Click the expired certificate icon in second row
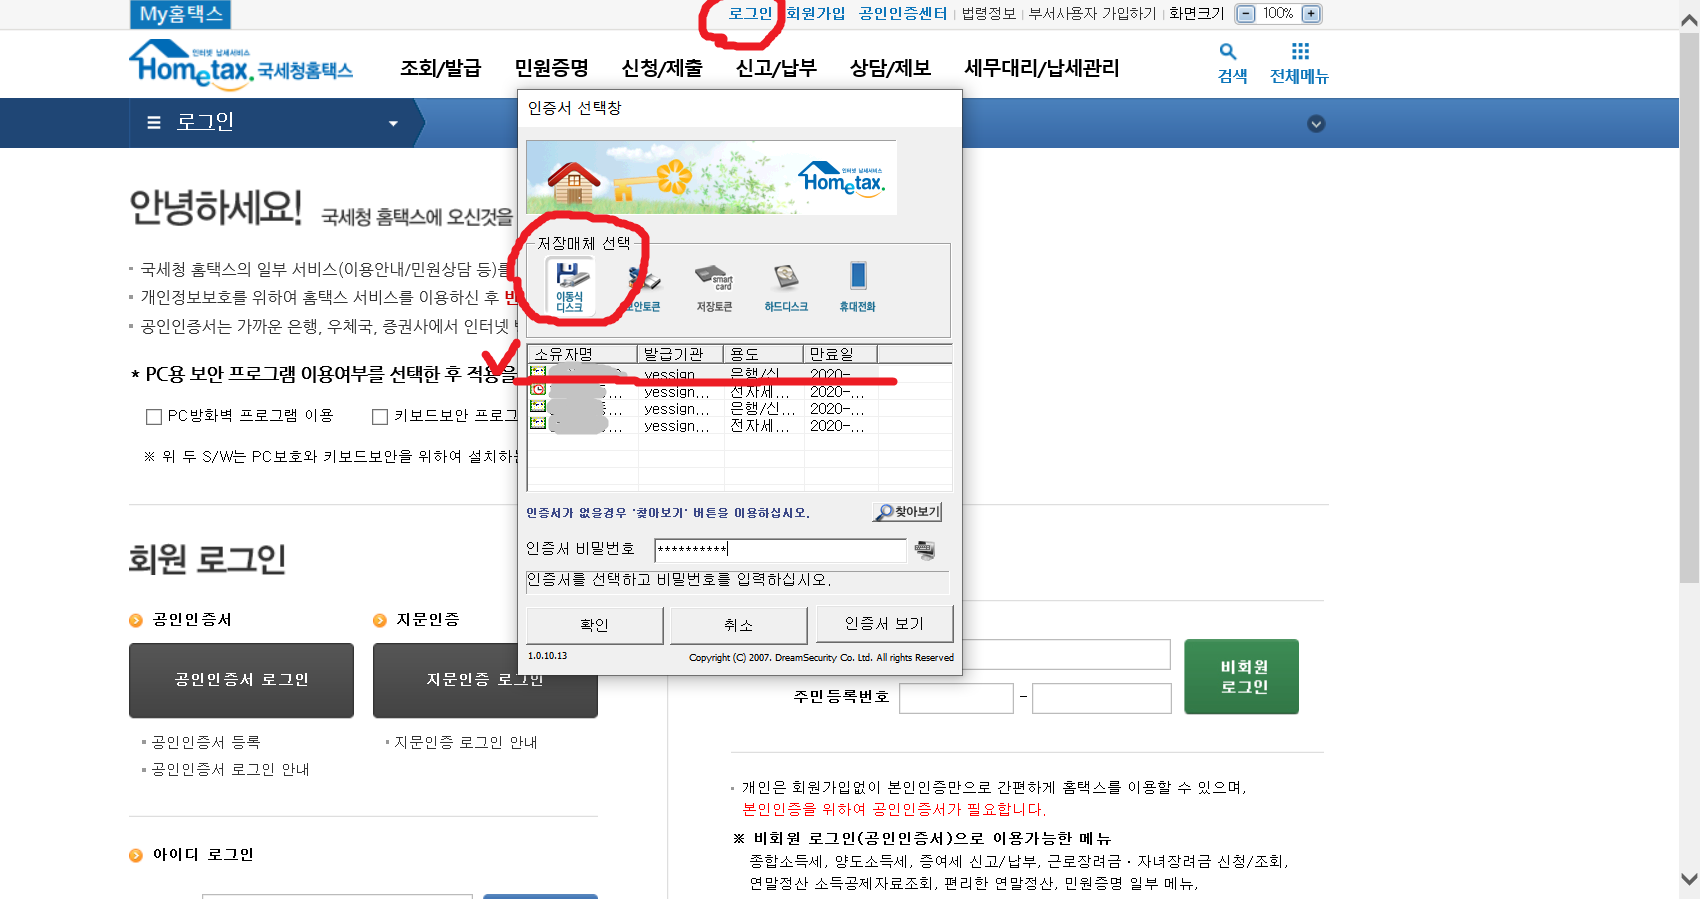The image size is (1700, 899). tap(537, 389)
